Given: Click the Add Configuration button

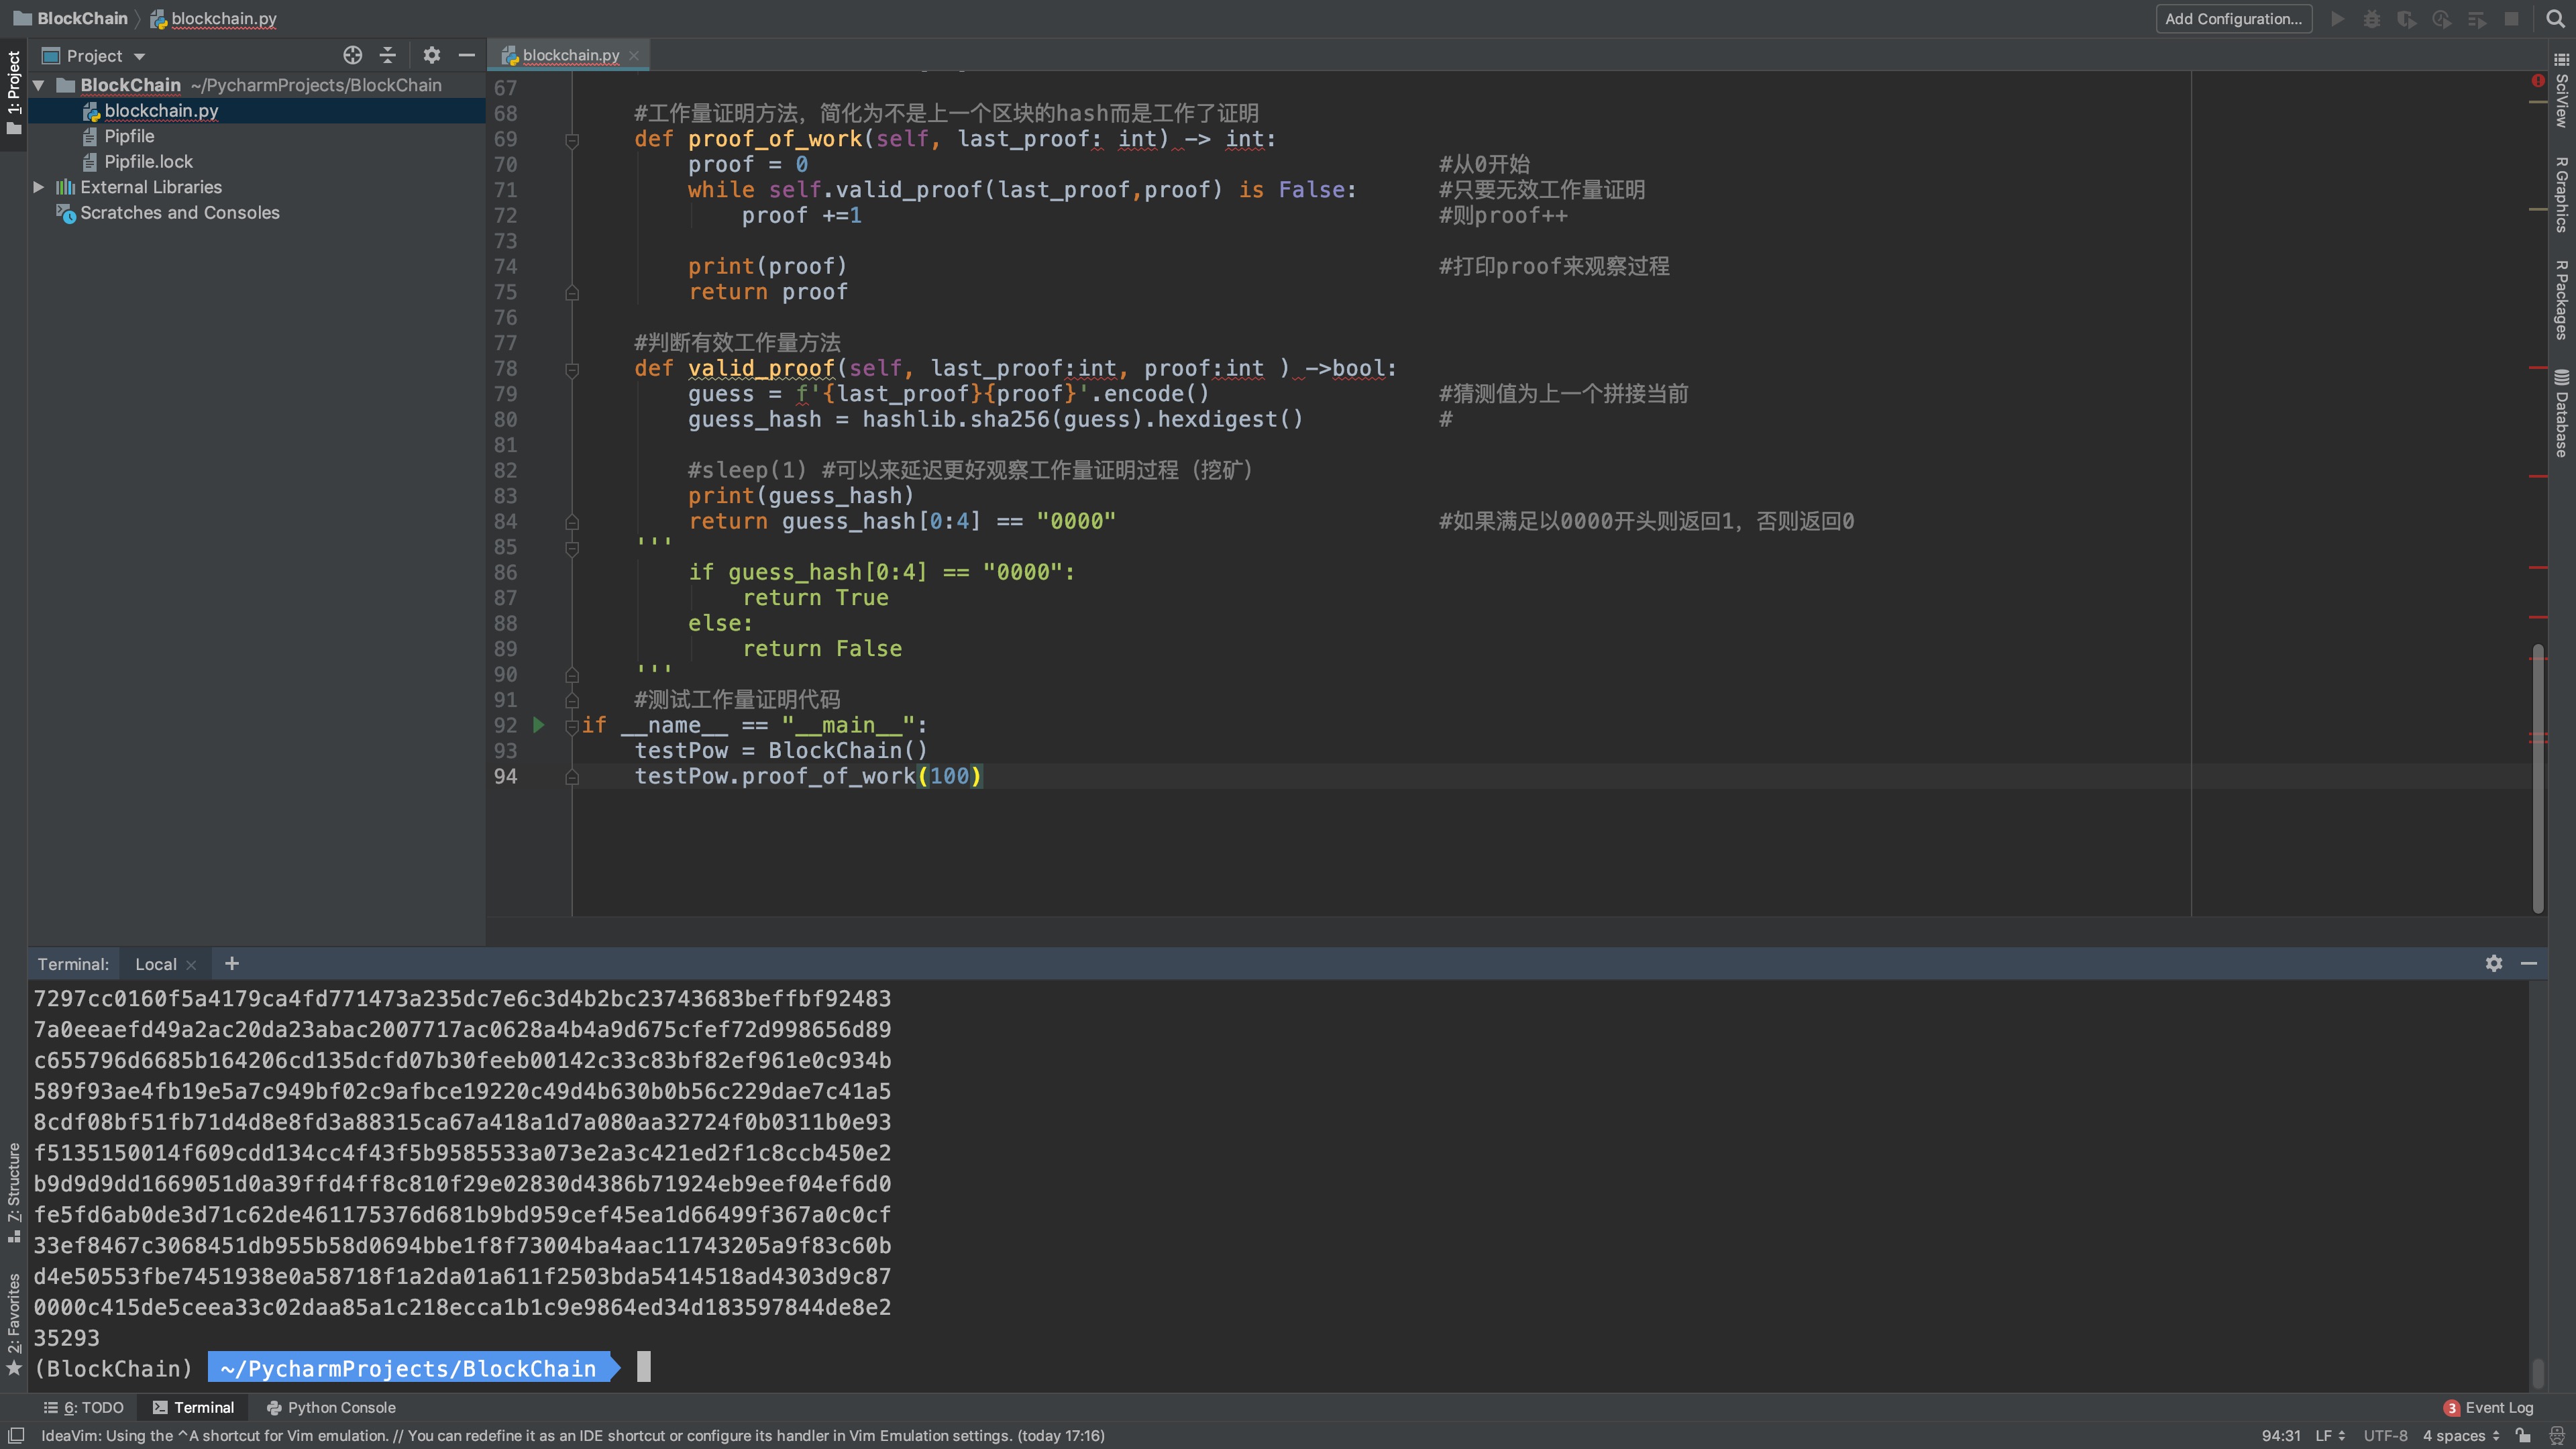Looking at the screenshot, I should [x=2233, y=18].
